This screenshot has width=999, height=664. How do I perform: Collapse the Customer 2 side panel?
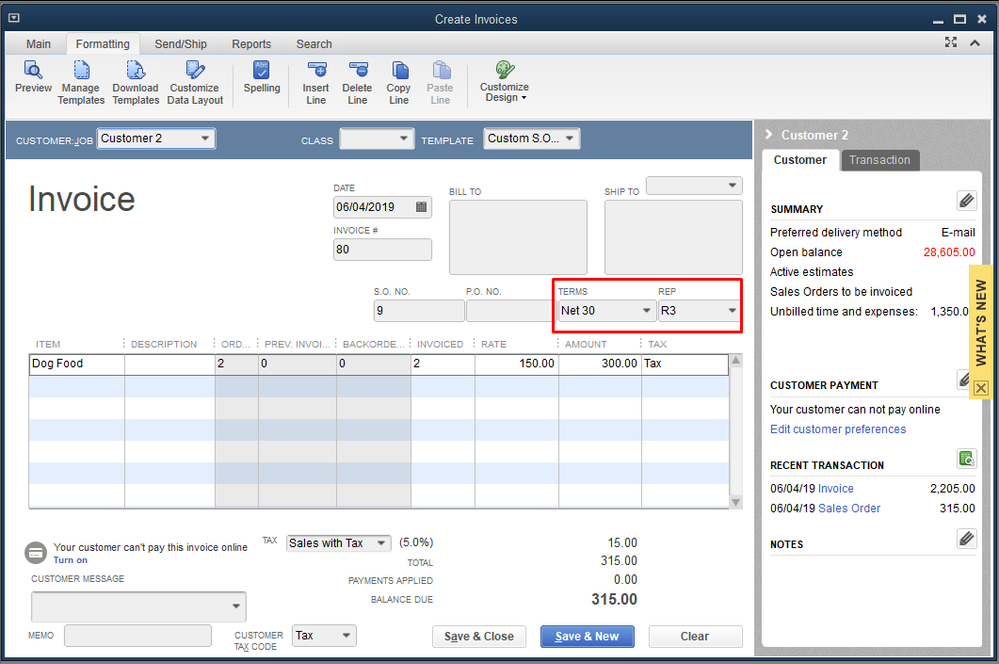click(x=769, y=134)
